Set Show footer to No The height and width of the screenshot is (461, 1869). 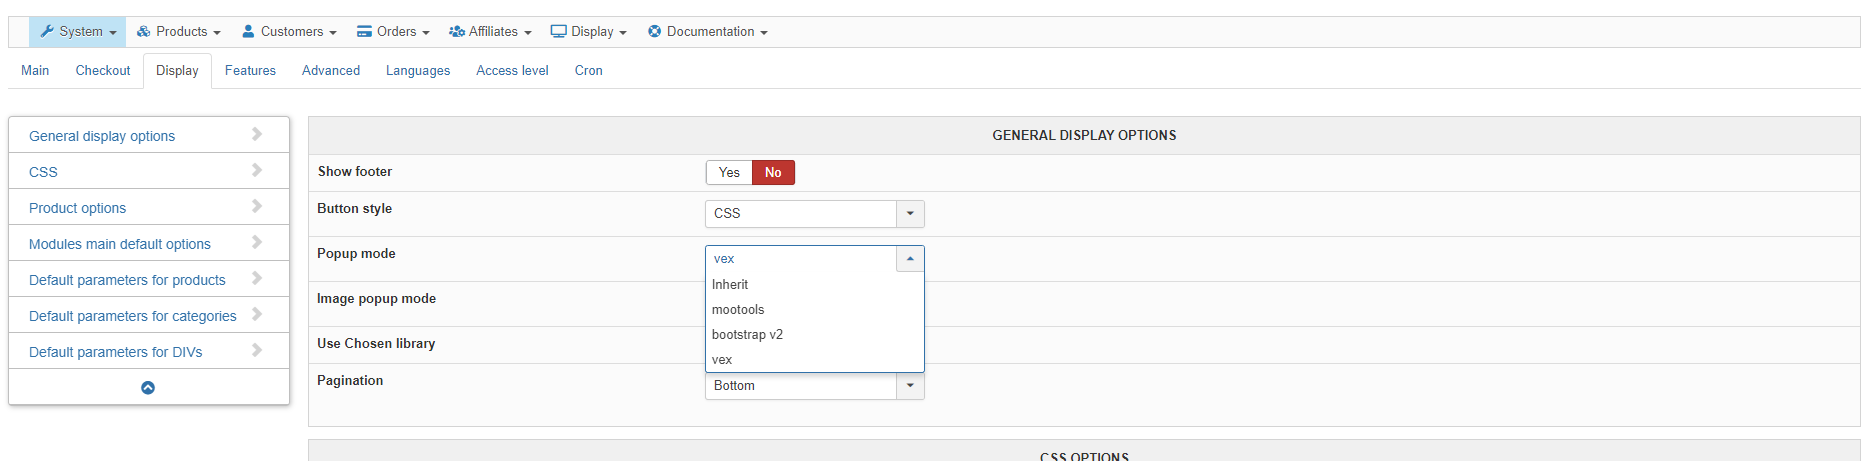click(x=773, y=173)
